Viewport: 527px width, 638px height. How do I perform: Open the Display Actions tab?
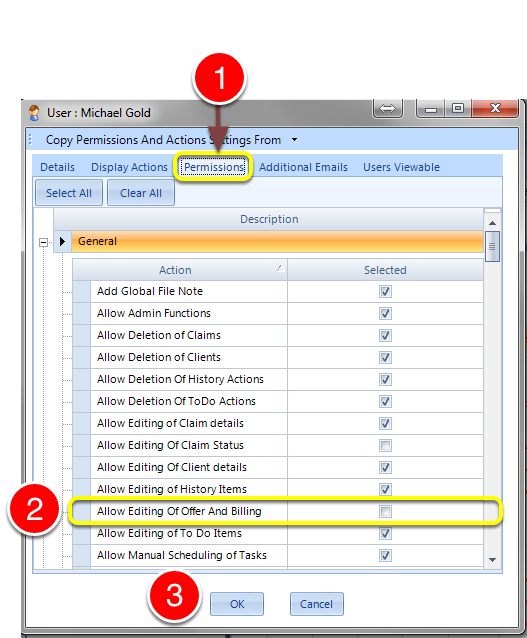coord(129,167)
